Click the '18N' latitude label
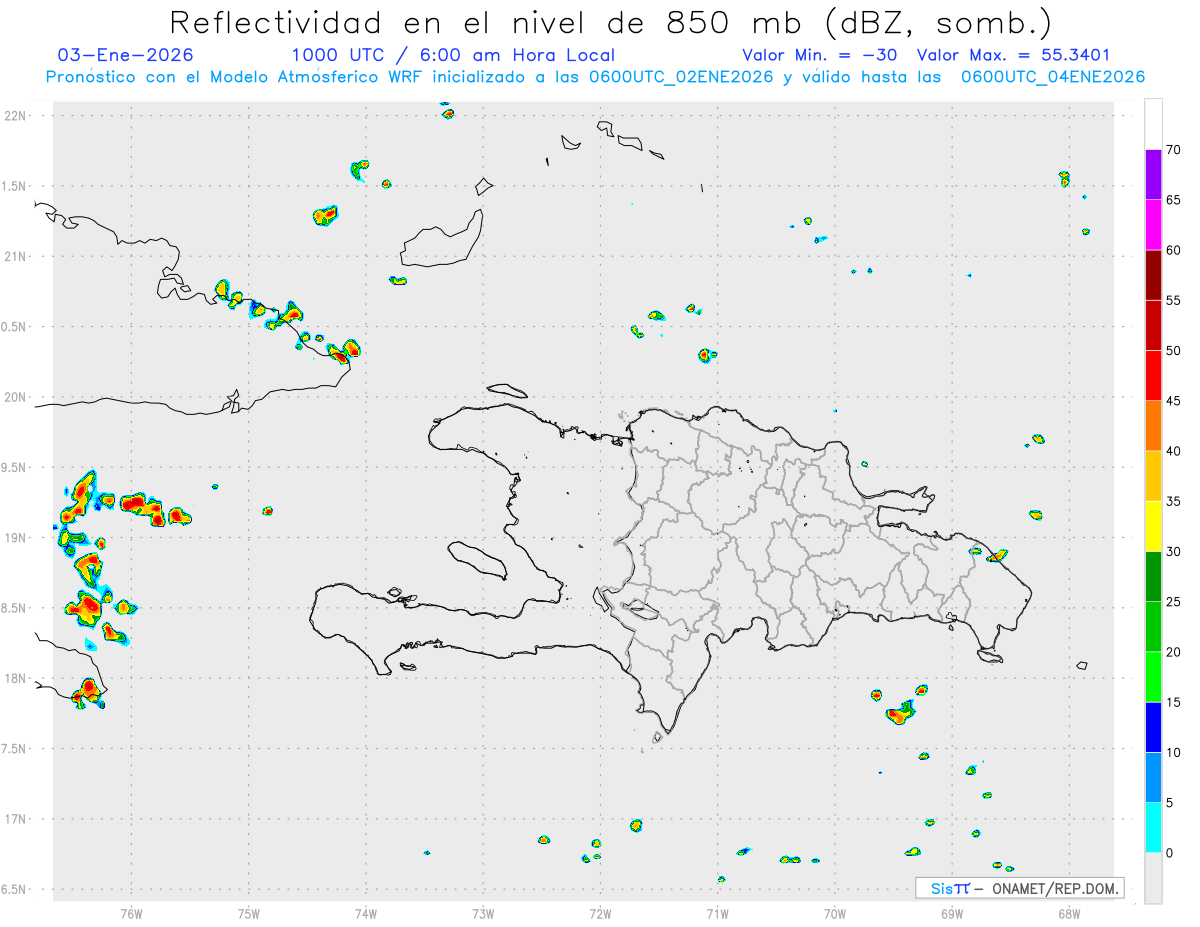The width and height of the screenshot is (1200, 927). (16, 679)
